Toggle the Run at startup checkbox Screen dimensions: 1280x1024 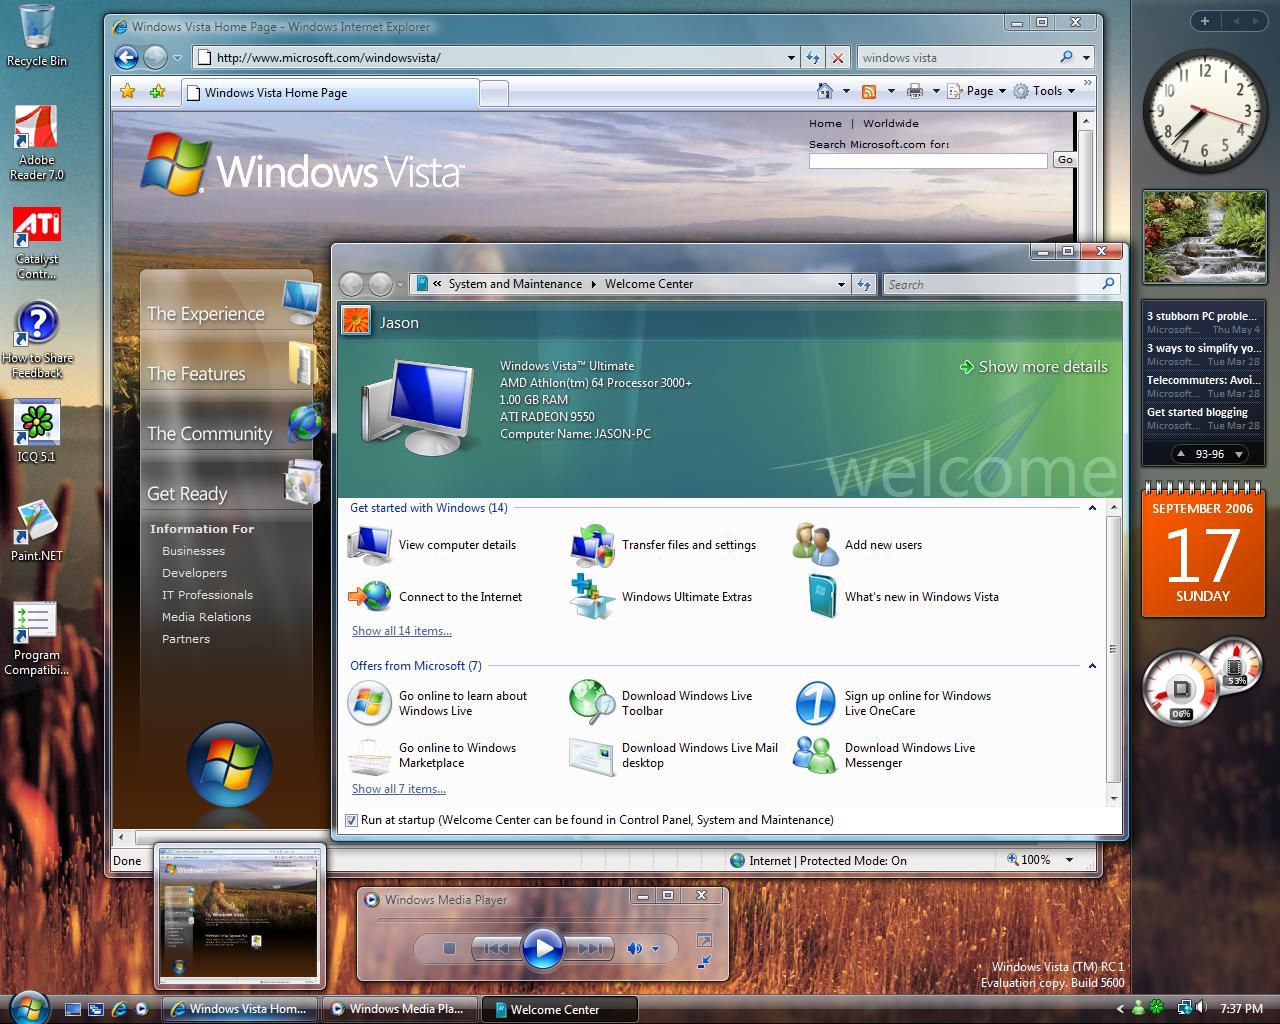click(x=351, y=820)
